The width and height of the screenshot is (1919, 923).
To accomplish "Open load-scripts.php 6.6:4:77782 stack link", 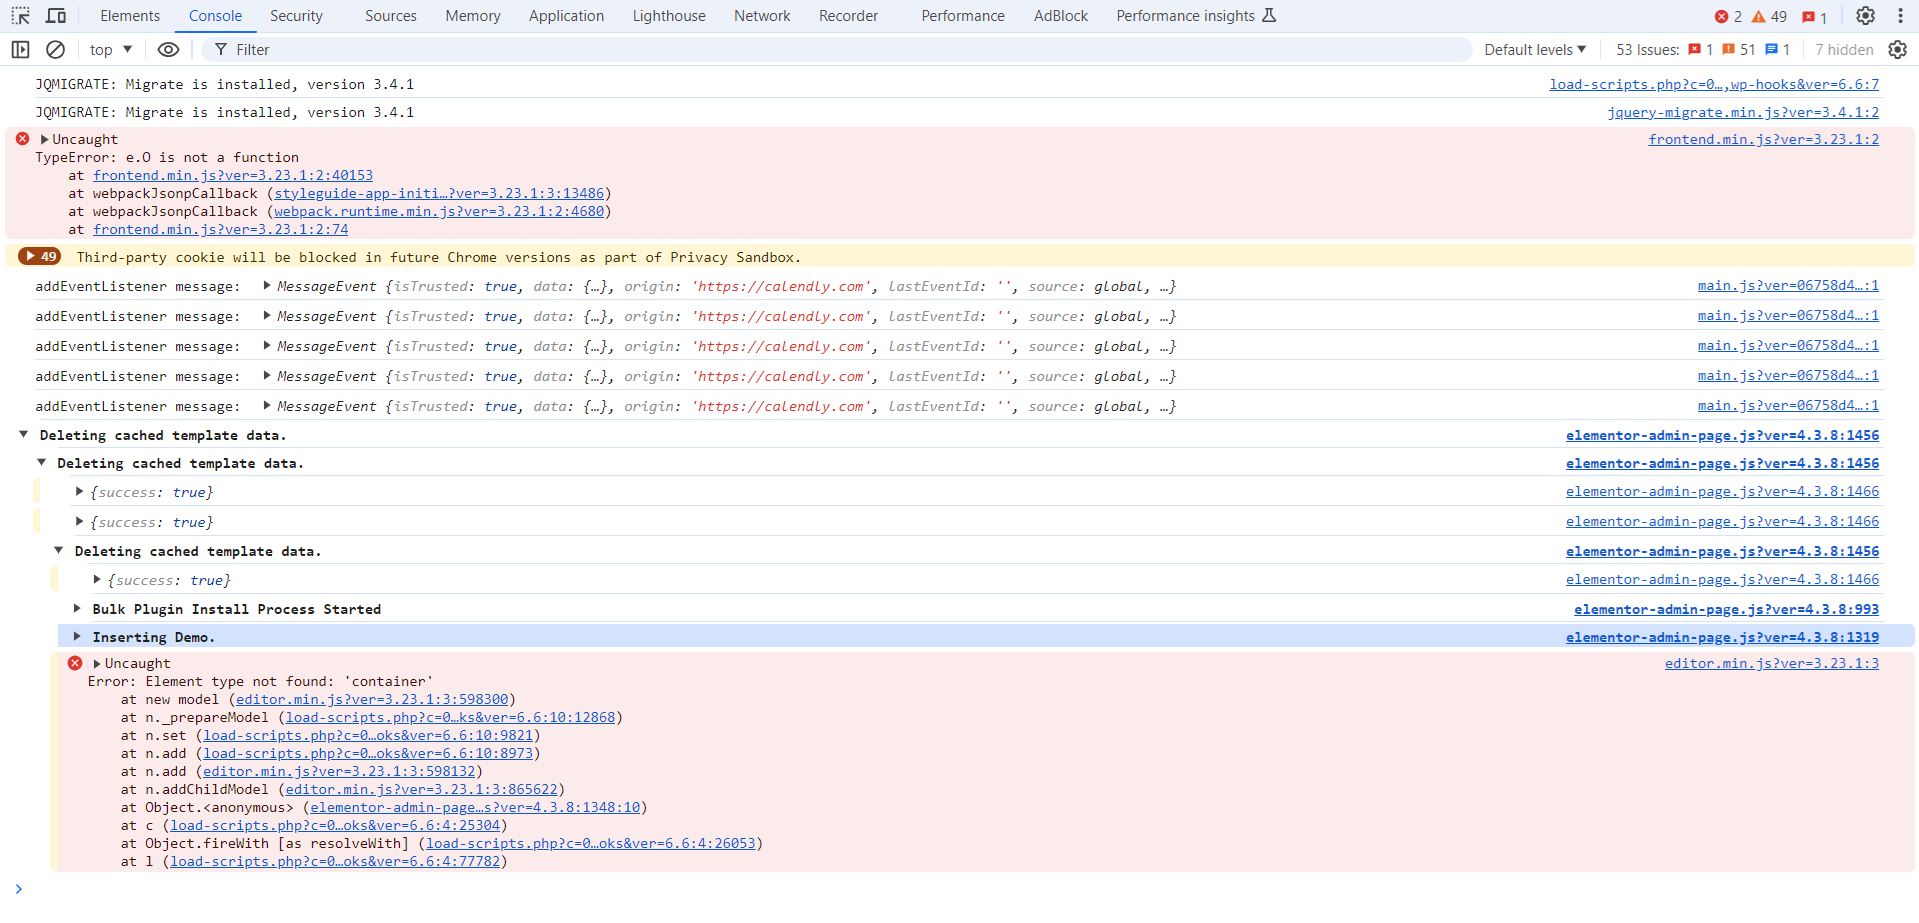I will click(x=335, y=861).
